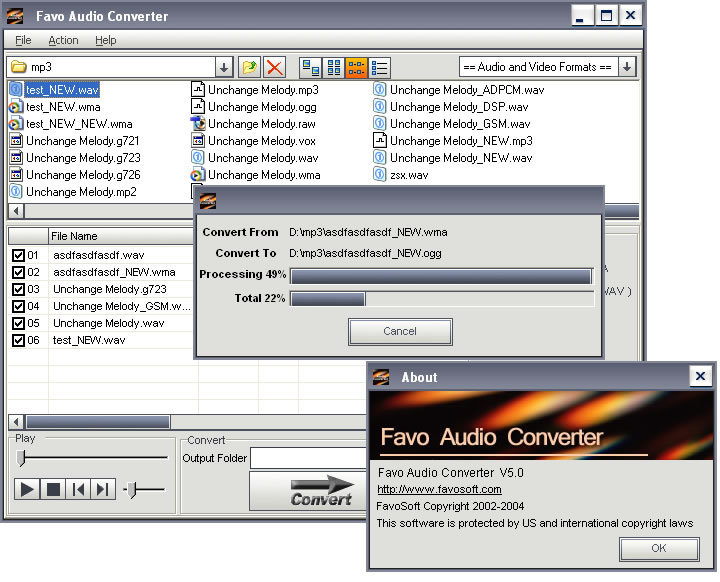Uncheck row 06 test_NEW.wav

coord(18,340)
